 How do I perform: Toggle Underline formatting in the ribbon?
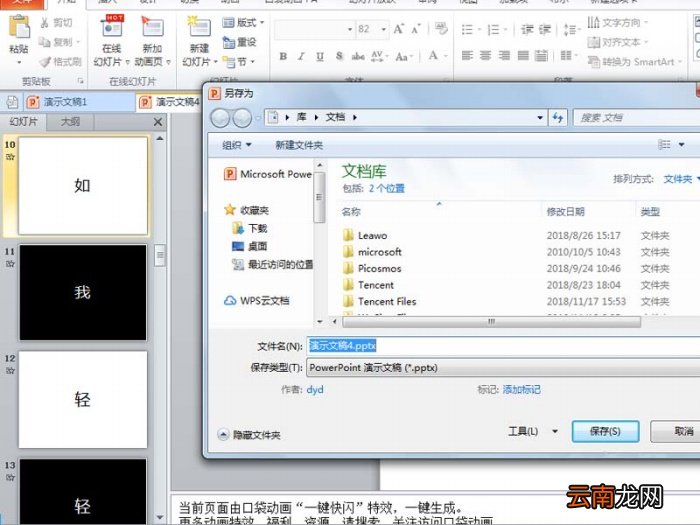tap(320, 56)
